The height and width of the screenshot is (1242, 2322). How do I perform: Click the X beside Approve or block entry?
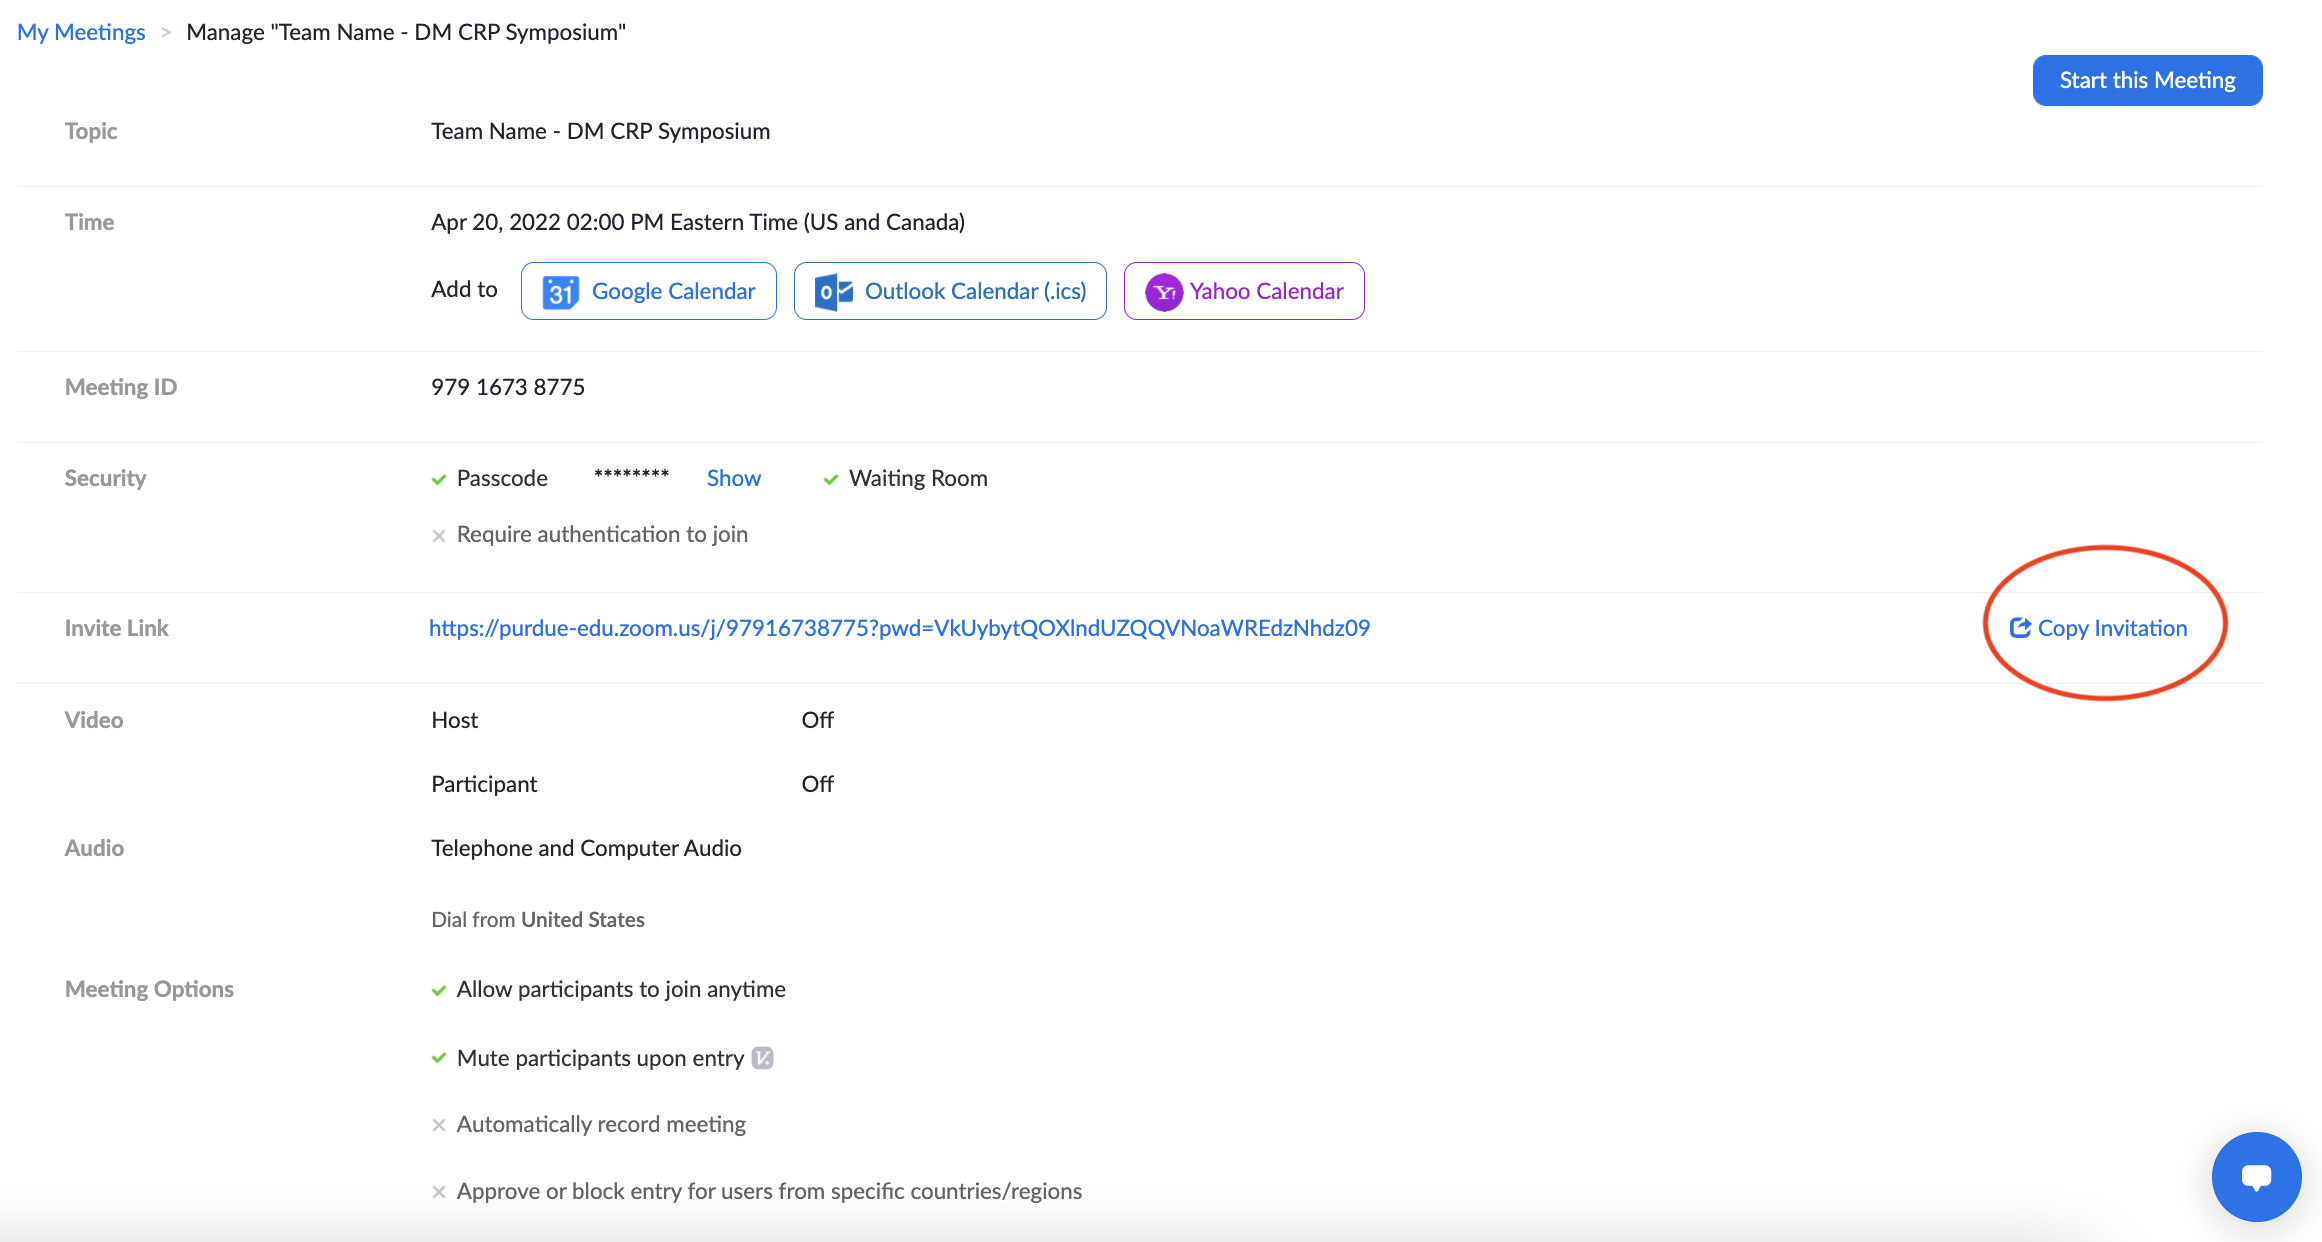coord(438,1192)
